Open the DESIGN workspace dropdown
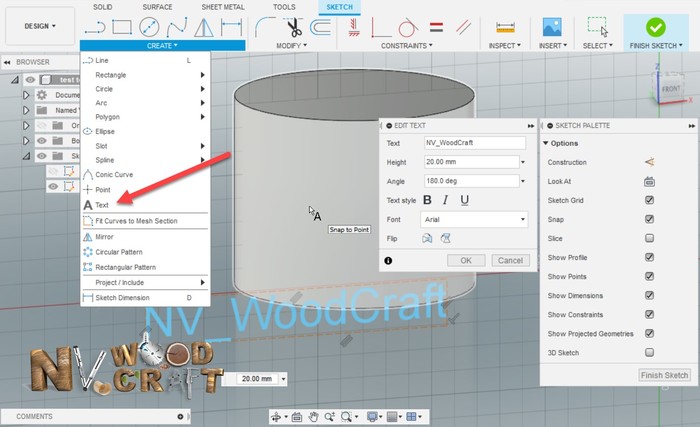700x427 pixels. 40,26
